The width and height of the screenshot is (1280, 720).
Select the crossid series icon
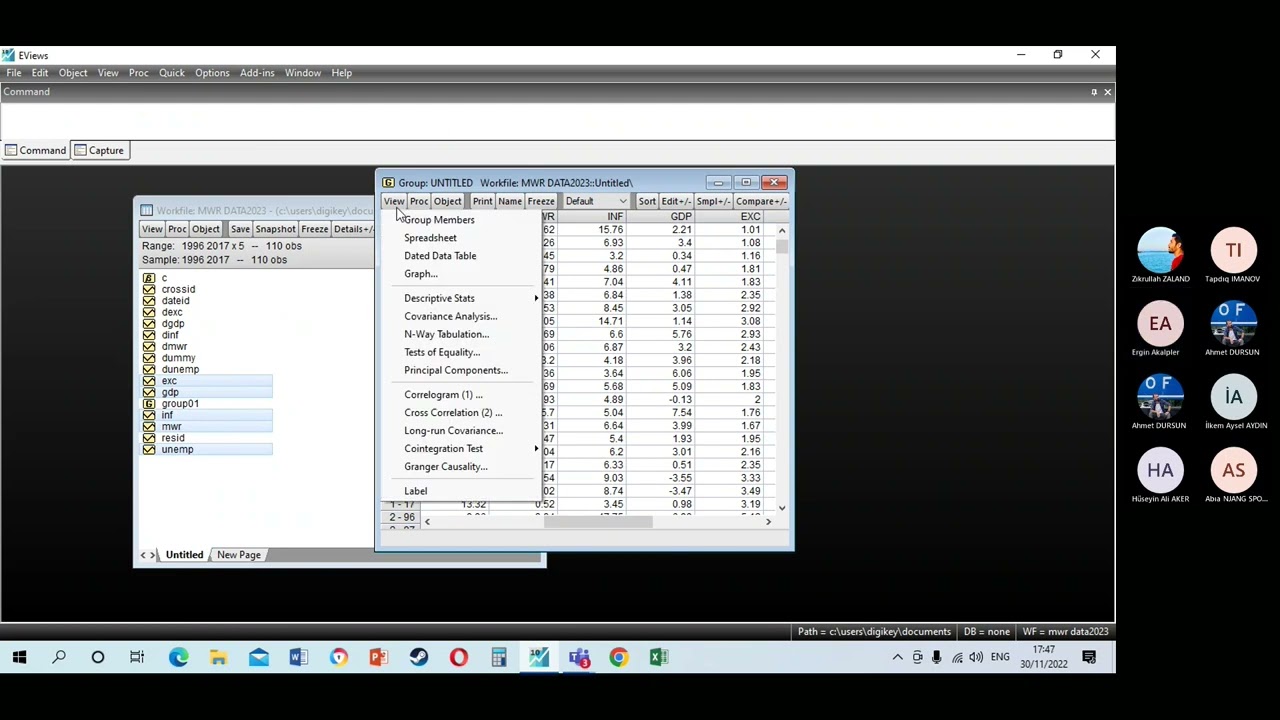coord(149,289)
